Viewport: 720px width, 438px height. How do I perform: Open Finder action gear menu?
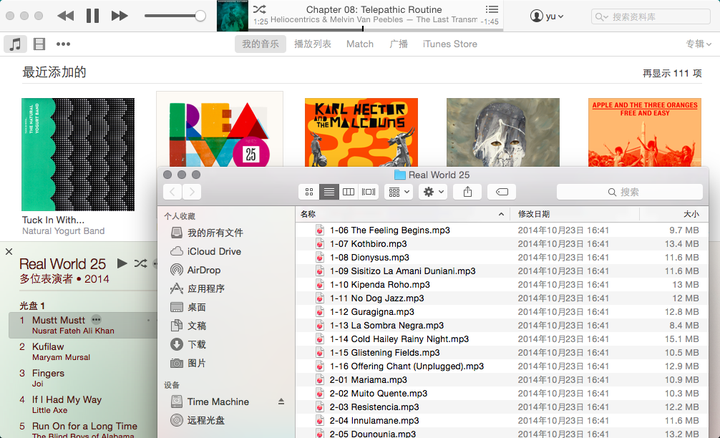(433, 192)
